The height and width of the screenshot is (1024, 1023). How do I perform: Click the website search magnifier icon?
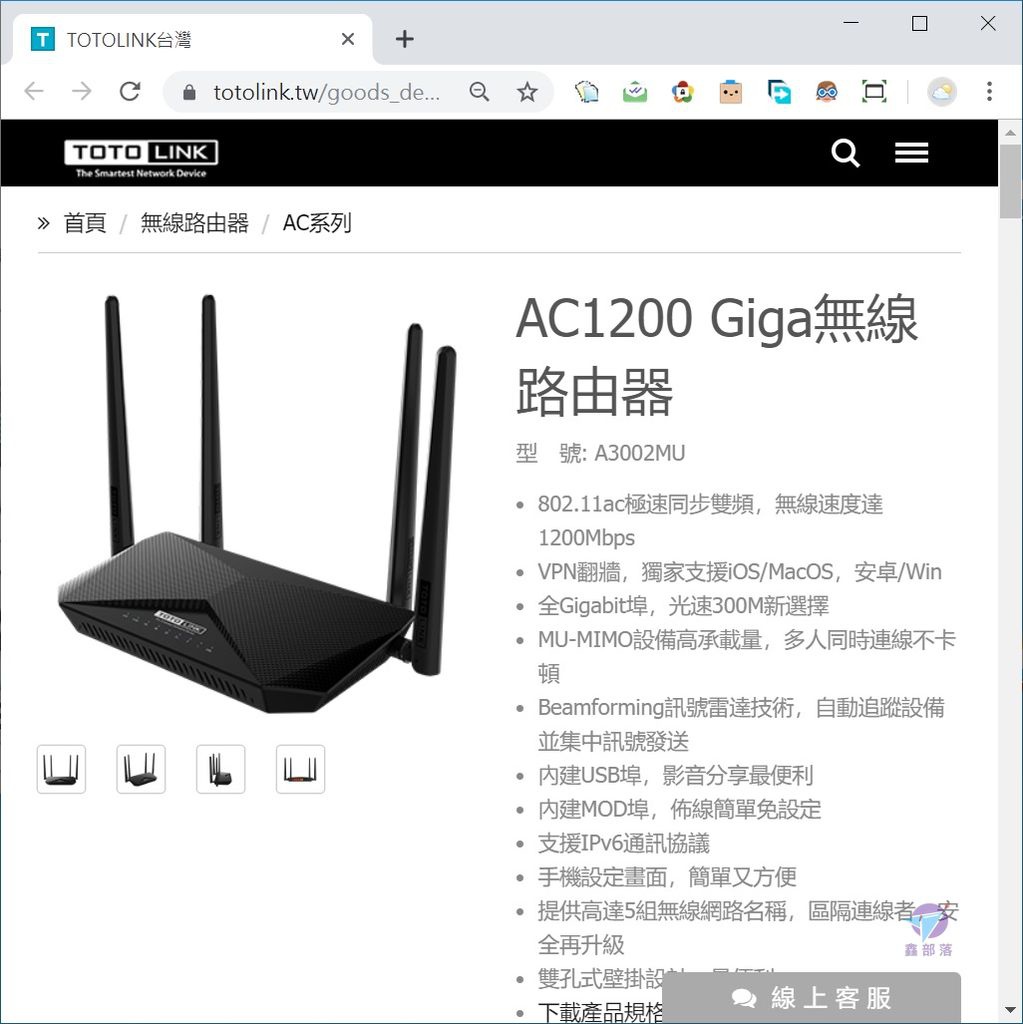tap(845, 153)
